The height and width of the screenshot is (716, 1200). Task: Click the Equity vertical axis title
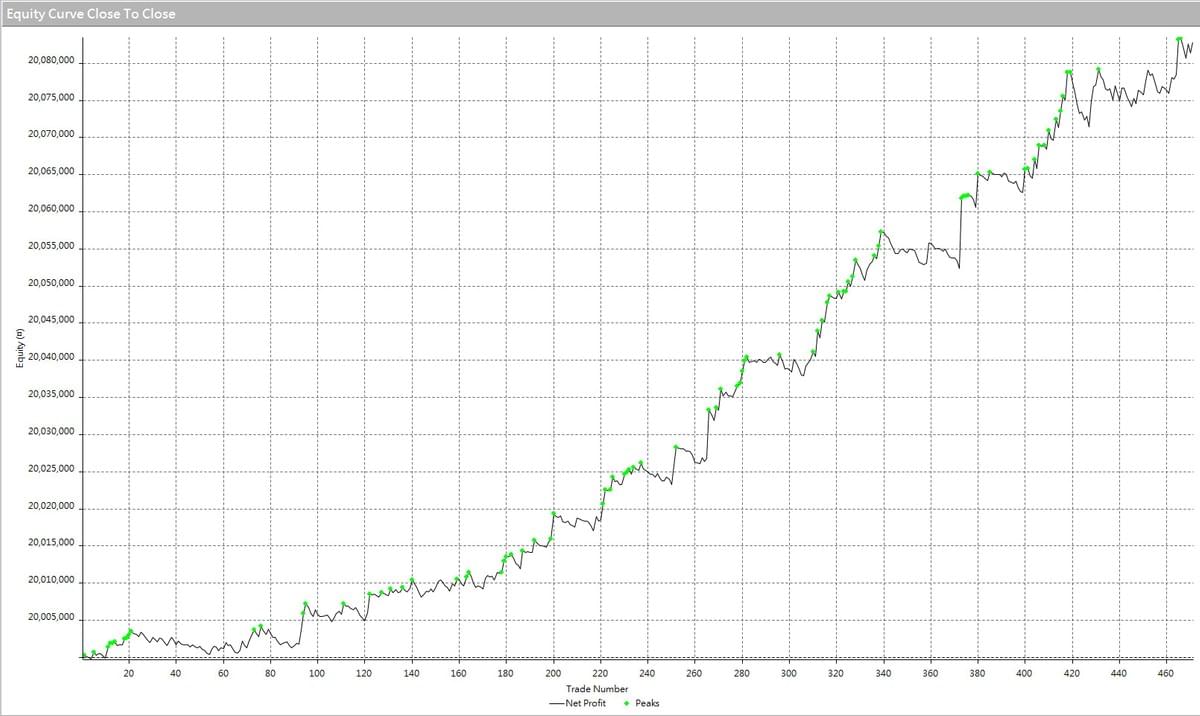click(19, 348)
